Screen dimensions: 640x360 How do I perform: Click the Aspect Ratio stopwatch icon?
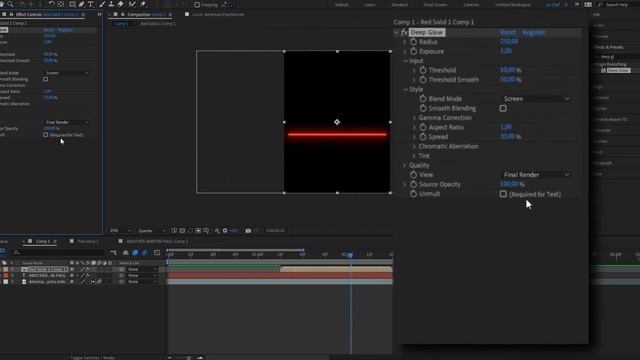click(x=423, y=127)
